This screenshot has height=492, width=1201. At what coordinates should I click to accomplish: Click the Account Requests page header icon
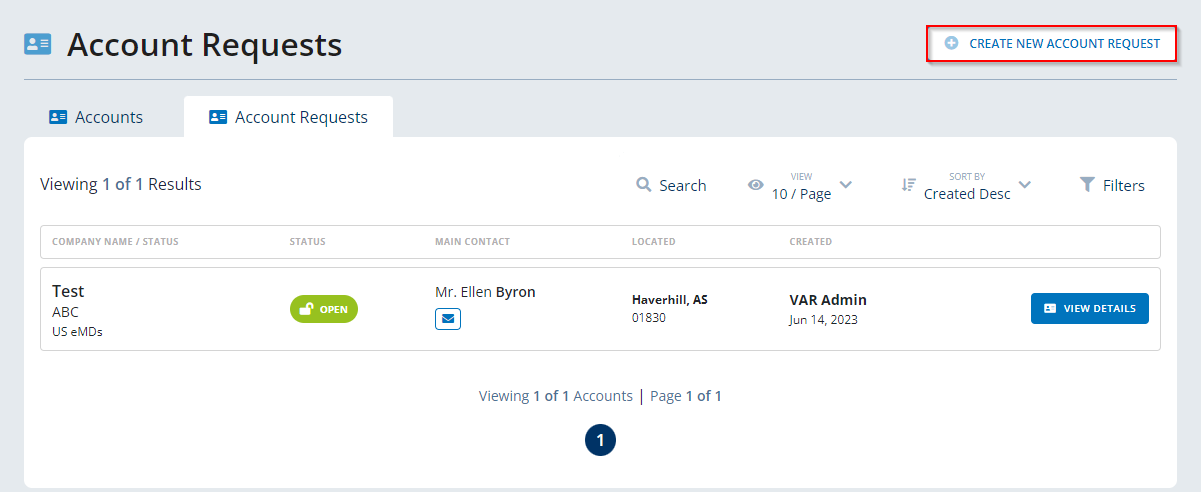tap(38, 45)
